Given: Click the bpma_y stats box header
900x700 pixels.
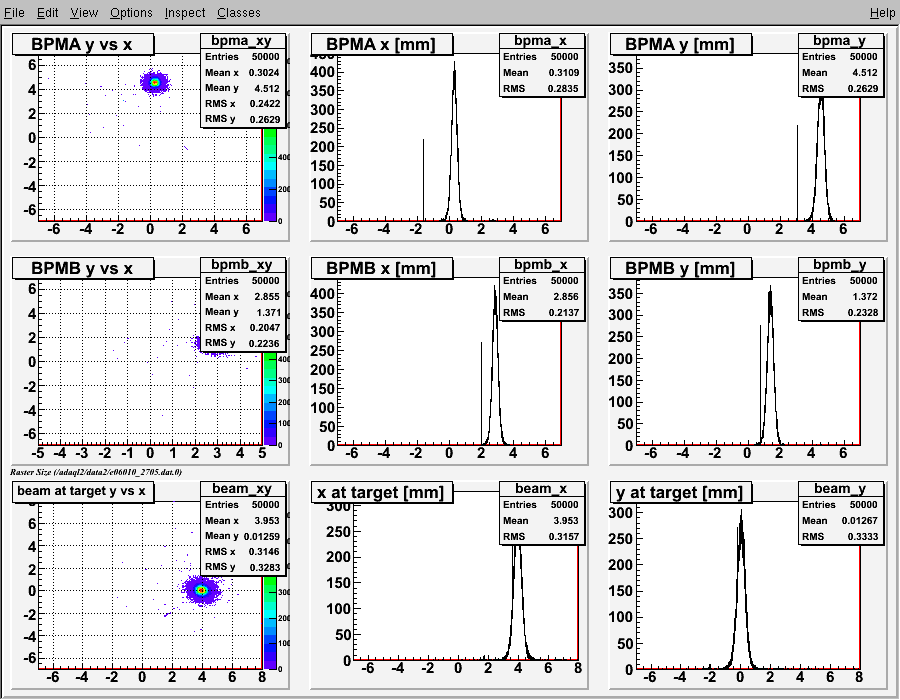Looking at the screenshot, I should [840, 41].
